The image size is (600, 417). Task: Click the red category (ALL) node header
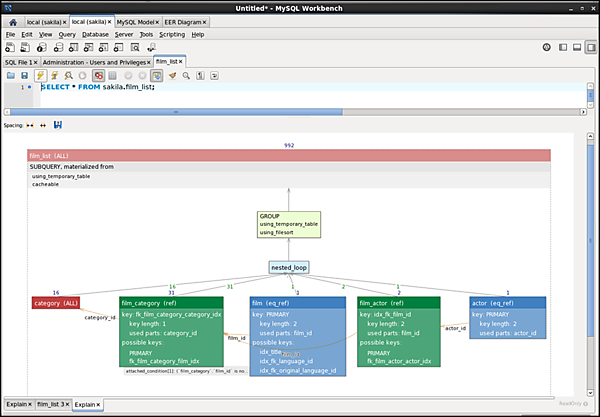56,303
